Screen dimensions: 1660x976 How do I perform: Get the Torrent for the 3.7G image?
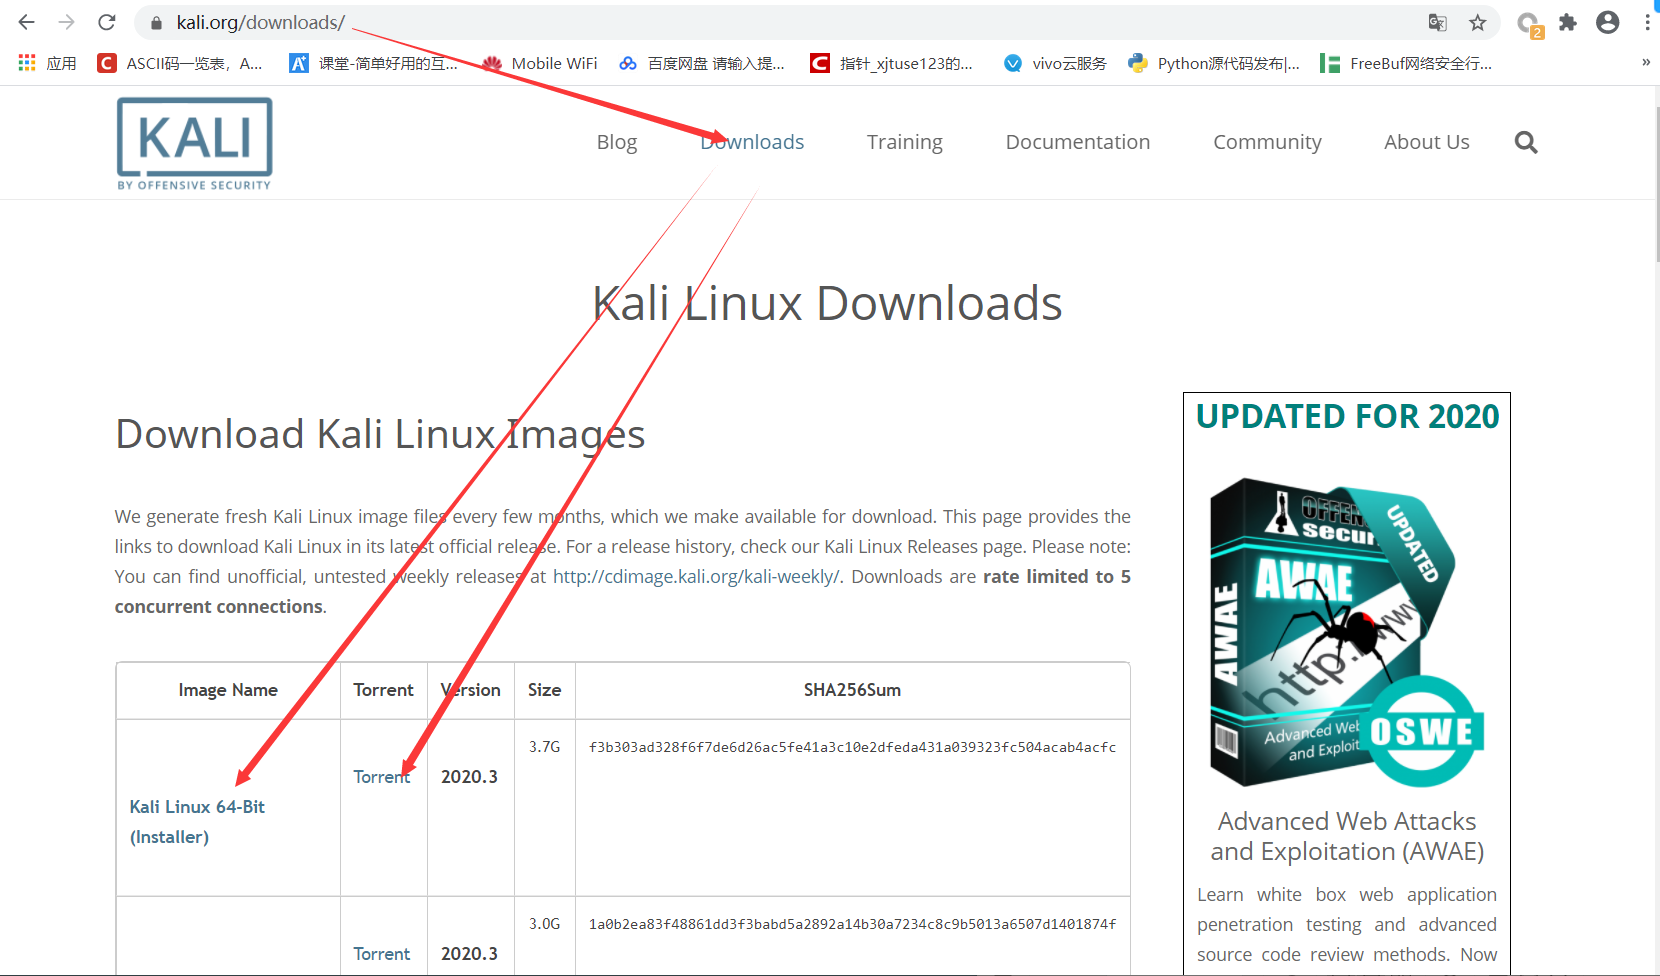[382, 777]
